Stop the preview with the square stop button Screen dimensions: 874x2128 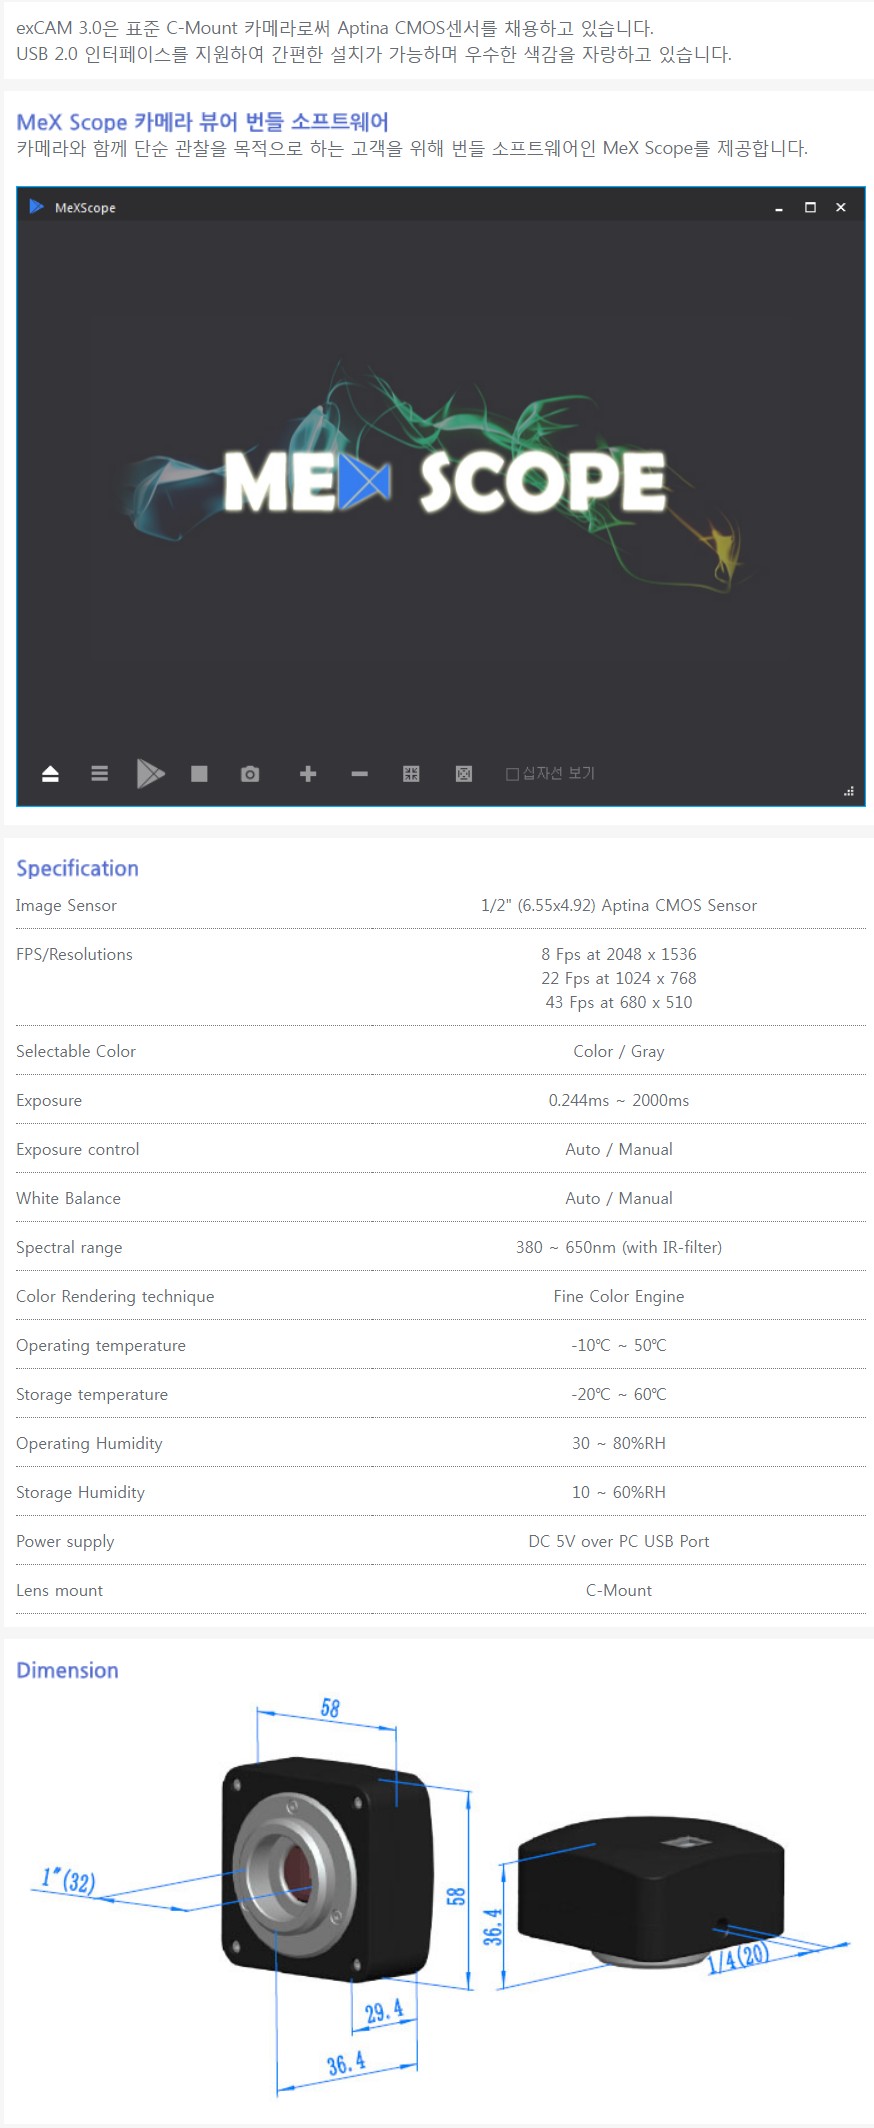tap(199, 773)
